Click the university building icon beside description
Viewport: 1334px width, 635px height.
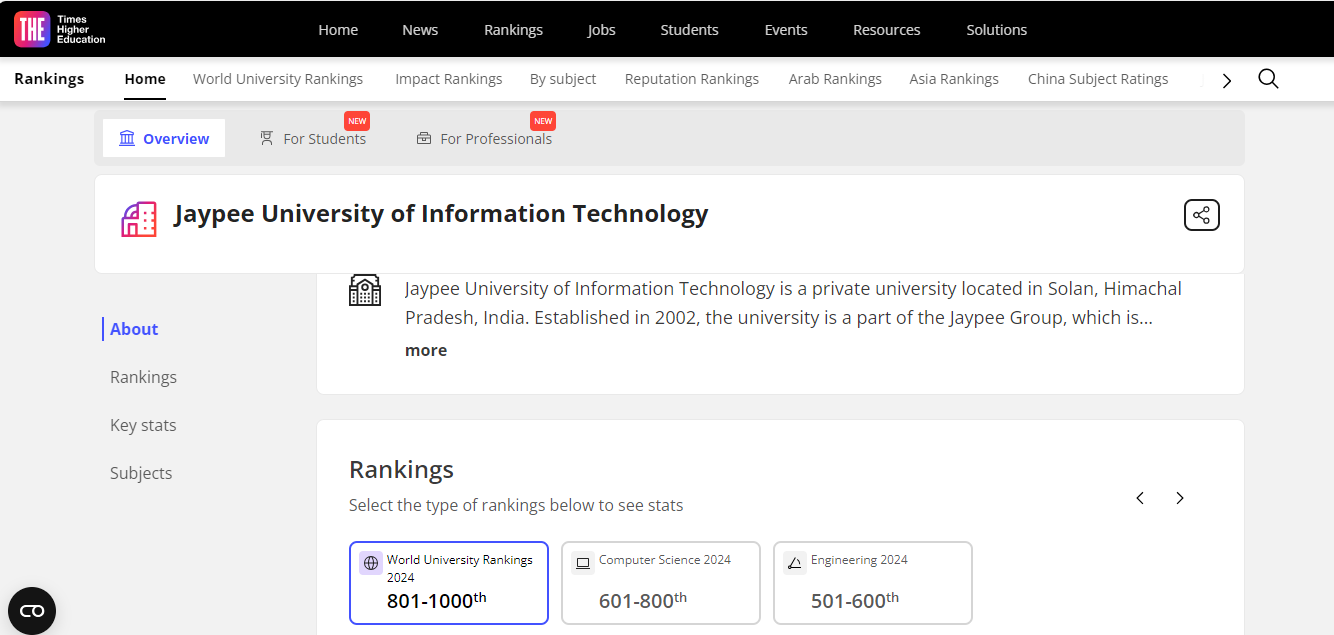point(365,290)
